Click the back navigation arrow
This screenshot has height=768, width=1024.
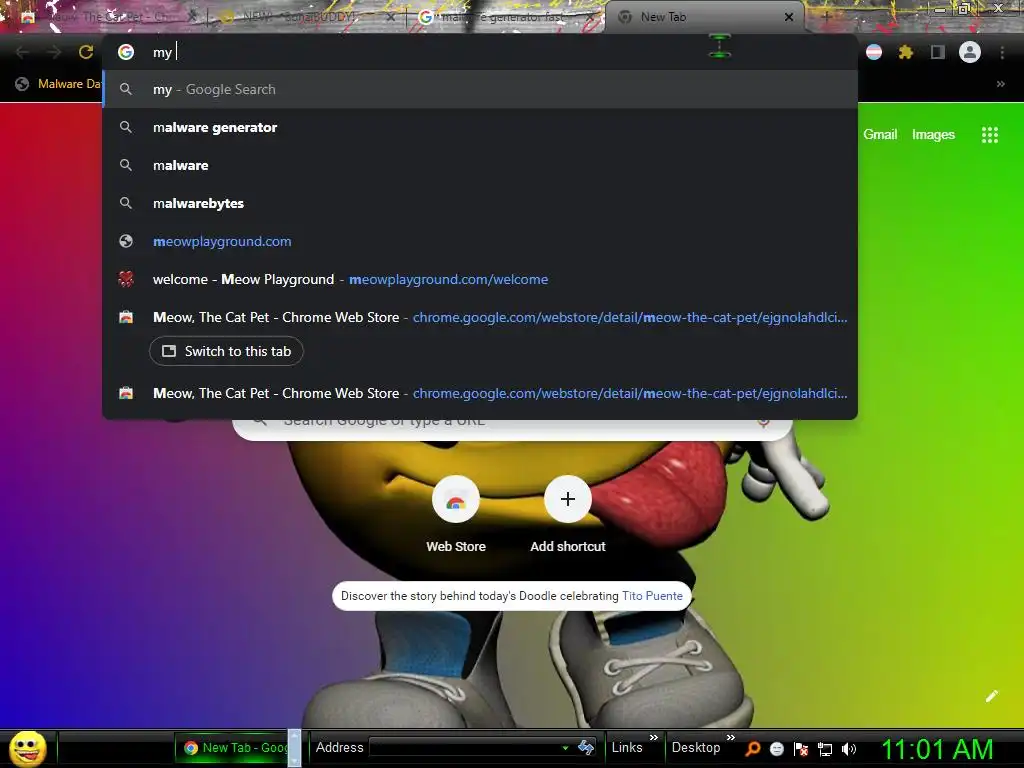click(x=22, y=52)
